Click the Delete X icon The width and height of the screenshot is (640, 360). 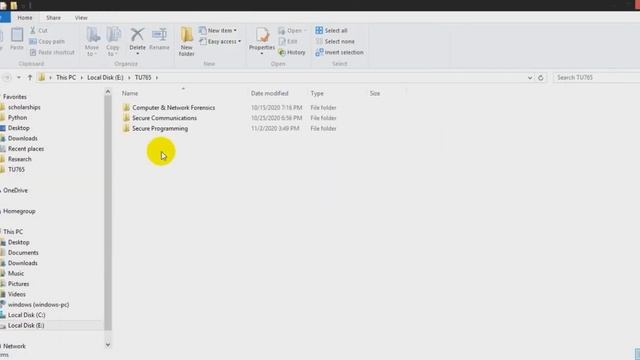[x=137, y=35]
